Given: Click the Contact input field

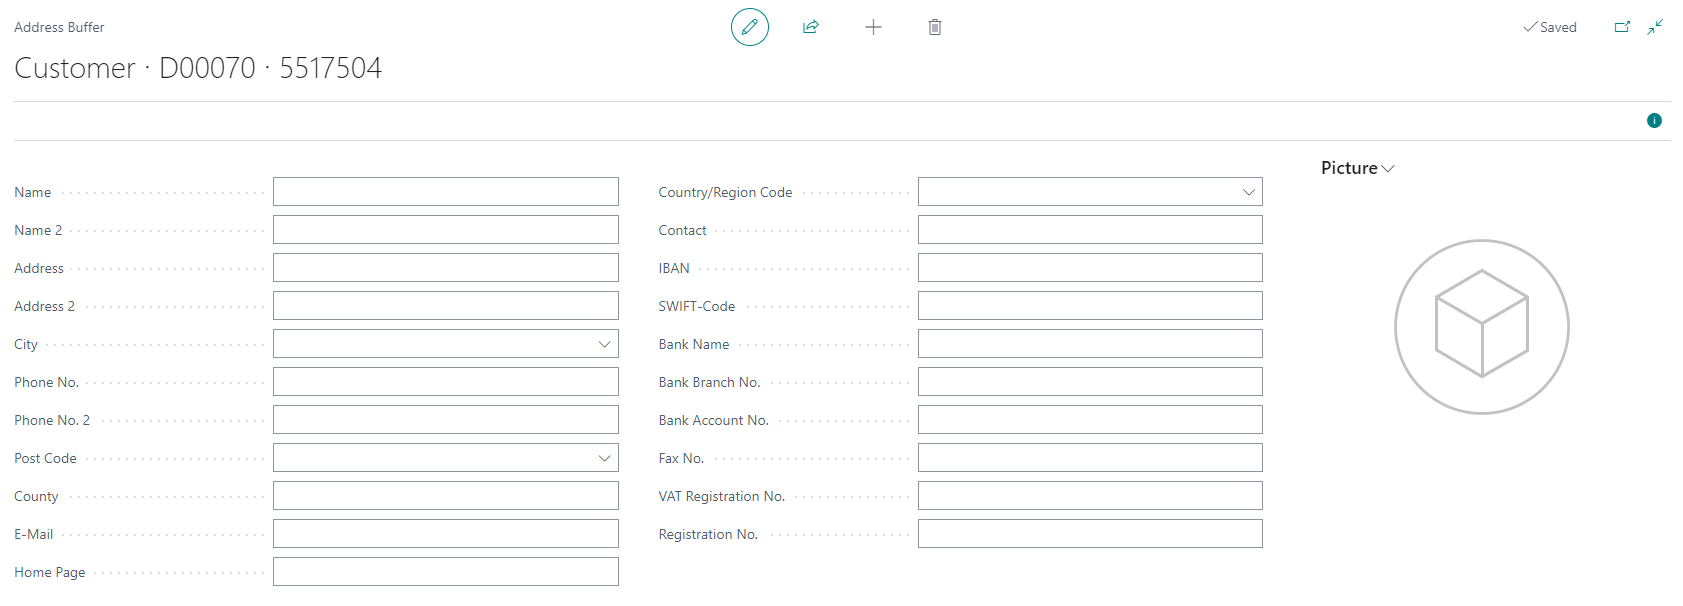Looking at the screenshot, I should tap(1090, 230).
